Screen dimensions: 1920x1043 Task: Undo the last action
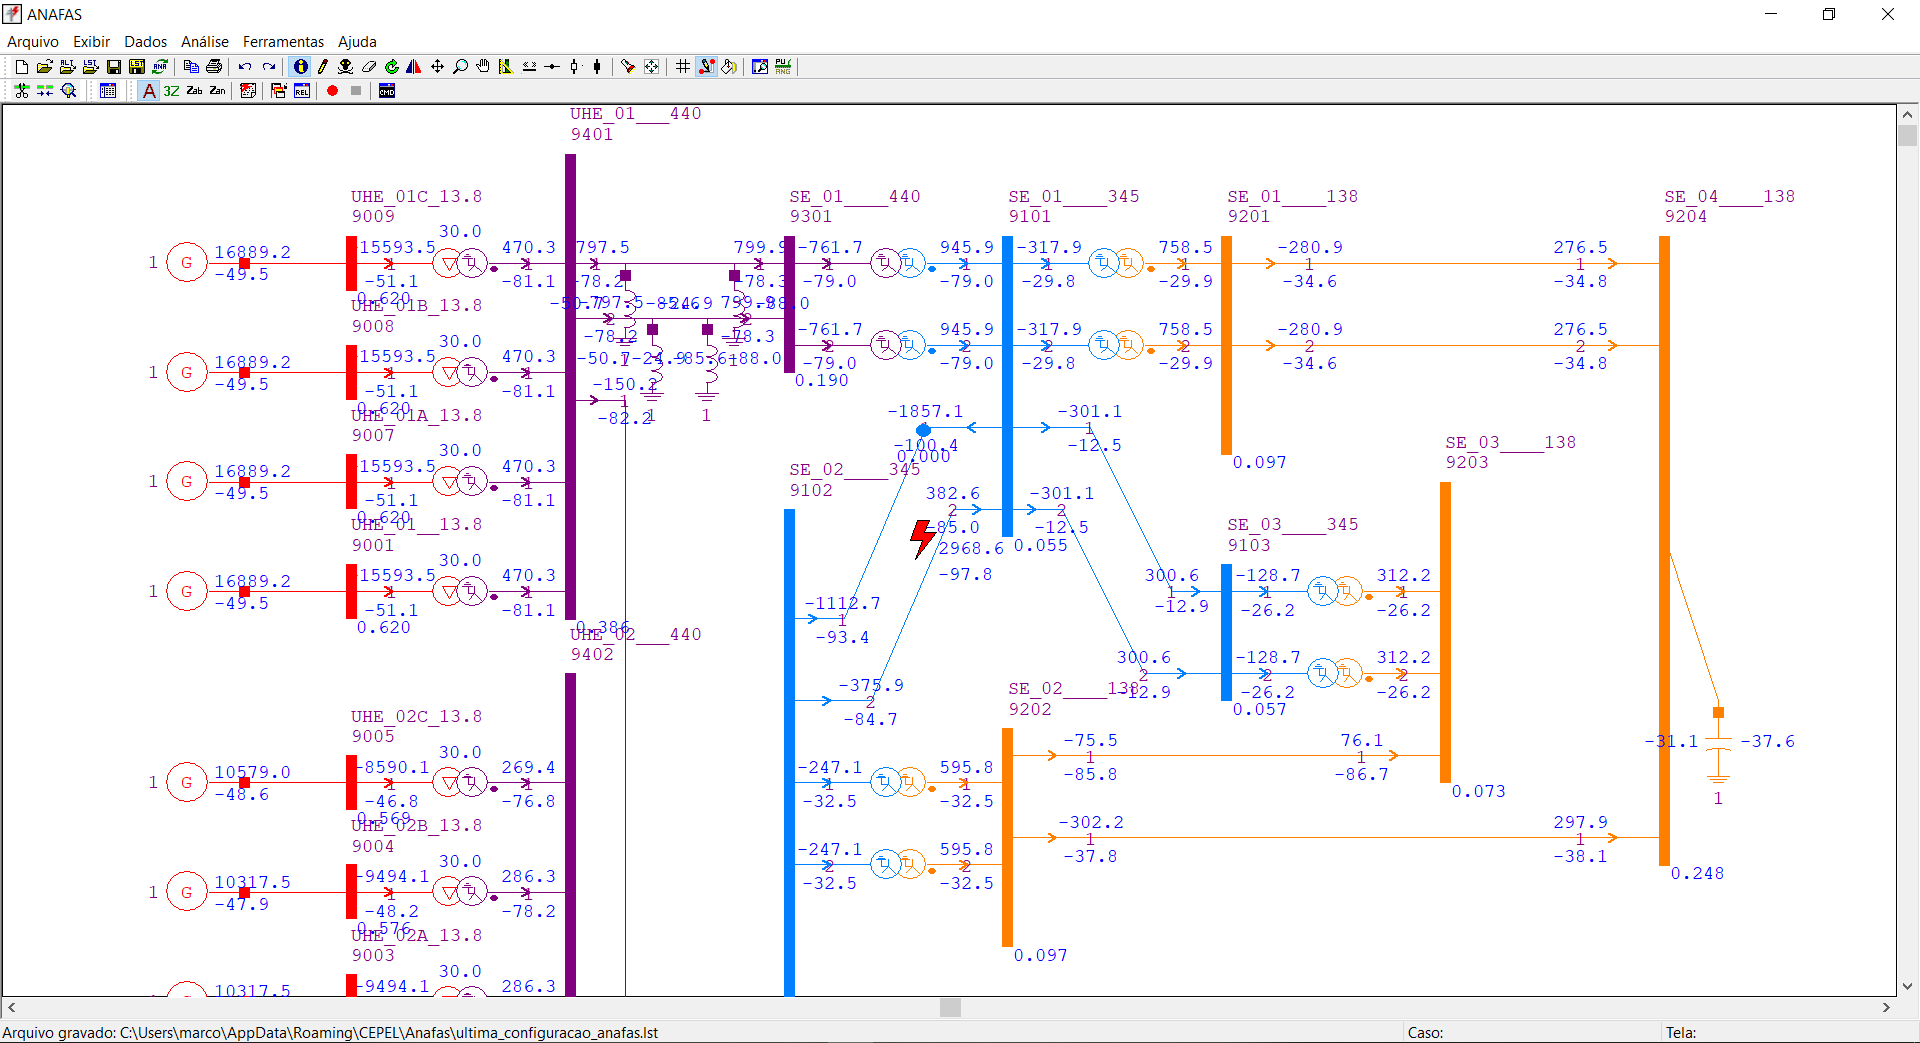coord(245,67)
